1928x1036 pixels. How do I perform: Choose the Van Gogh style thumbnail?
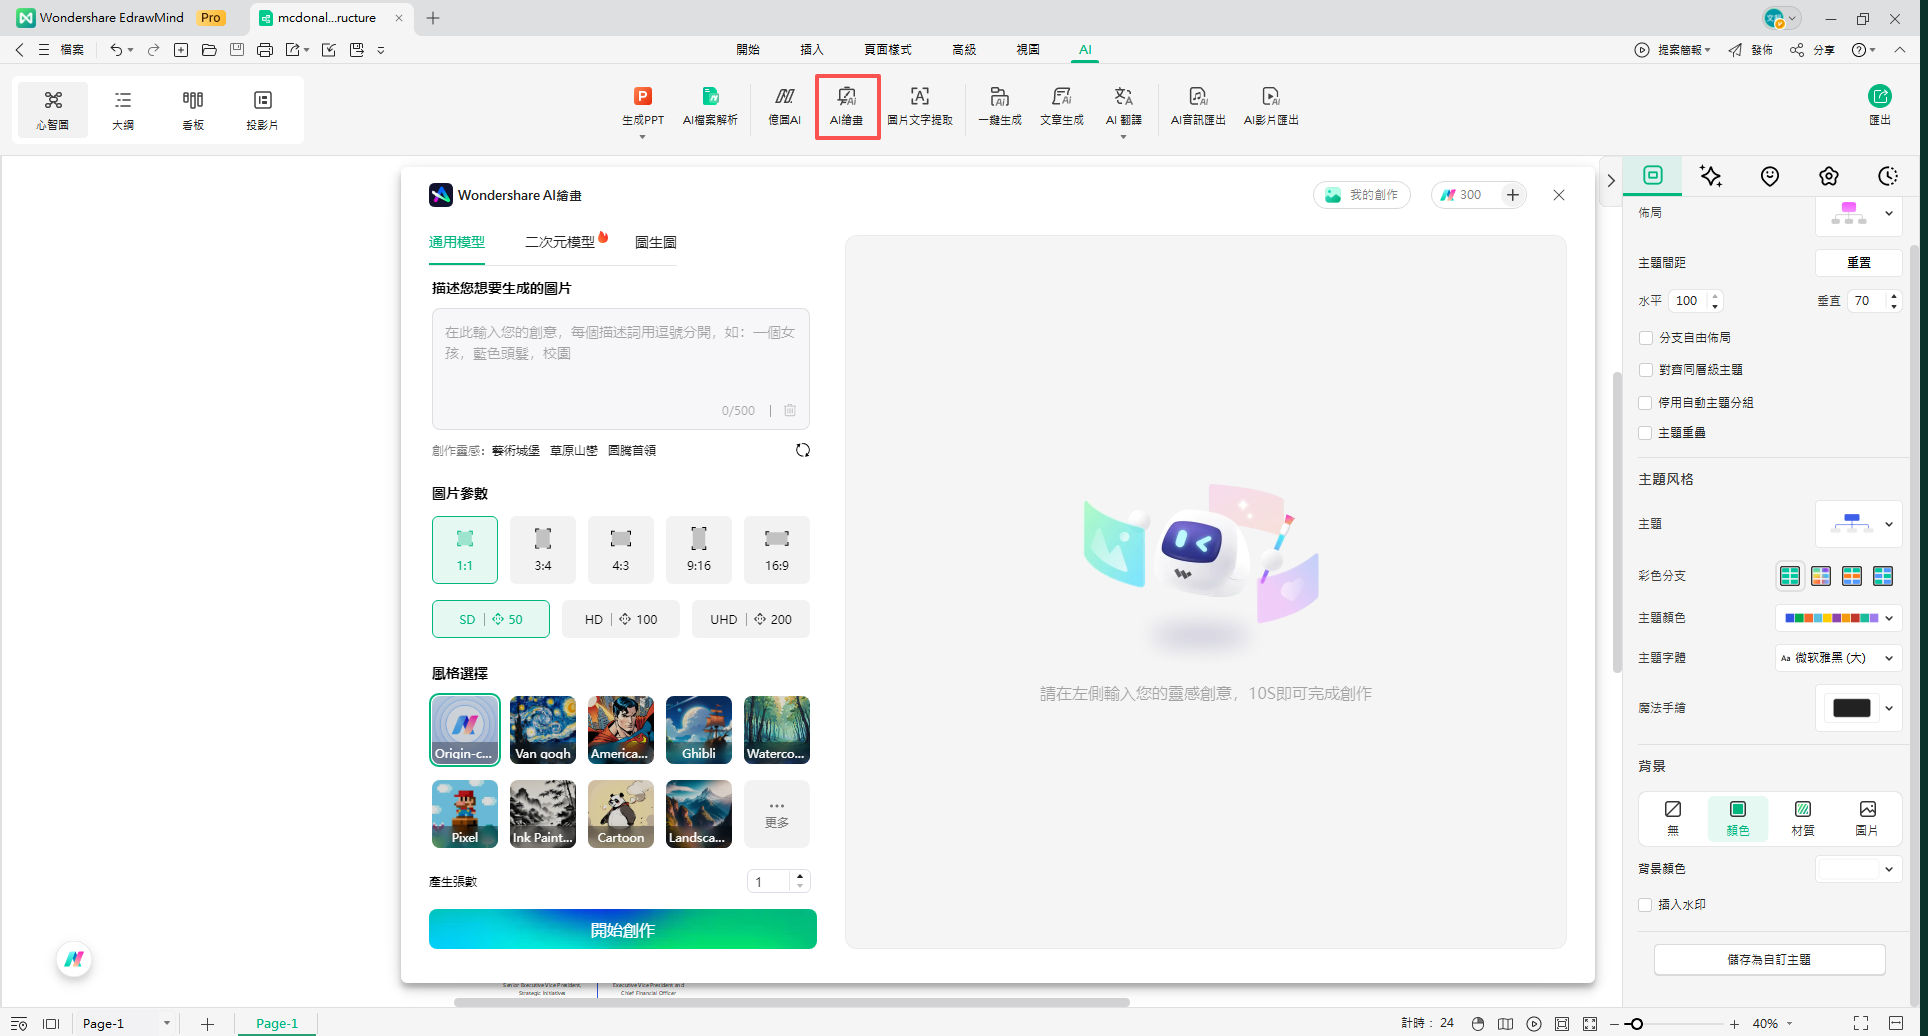pos(543,729)
